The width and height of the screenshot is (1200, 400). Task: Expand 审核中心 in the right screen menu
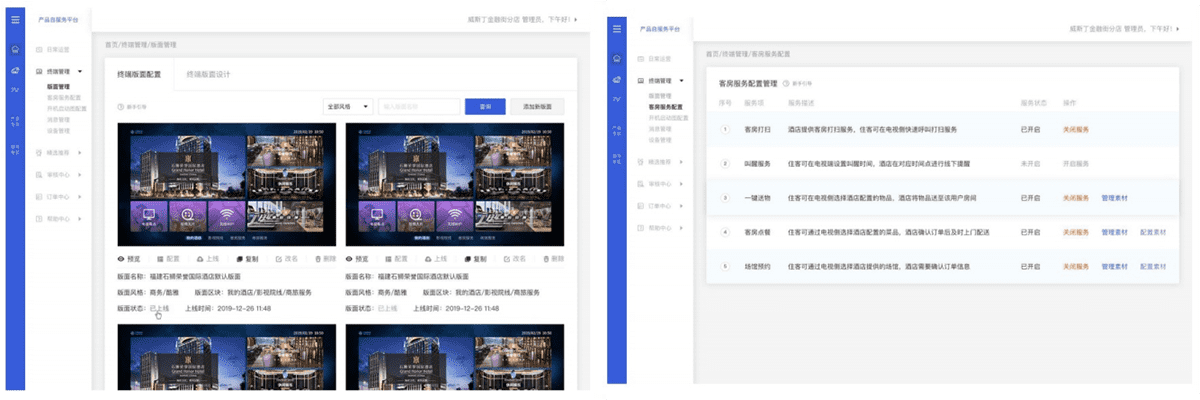(681, 183)
